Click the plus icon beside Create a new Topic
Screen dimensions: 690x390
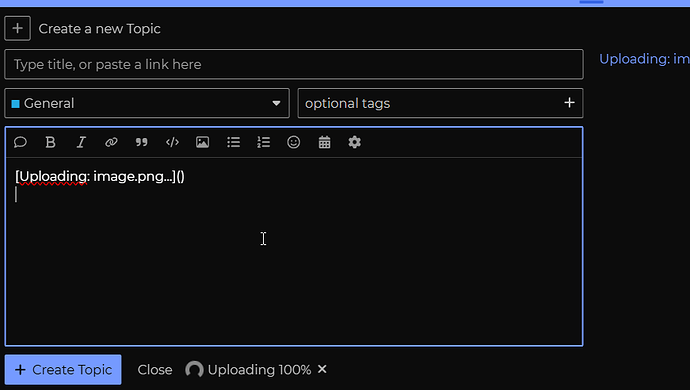point(18,29)
